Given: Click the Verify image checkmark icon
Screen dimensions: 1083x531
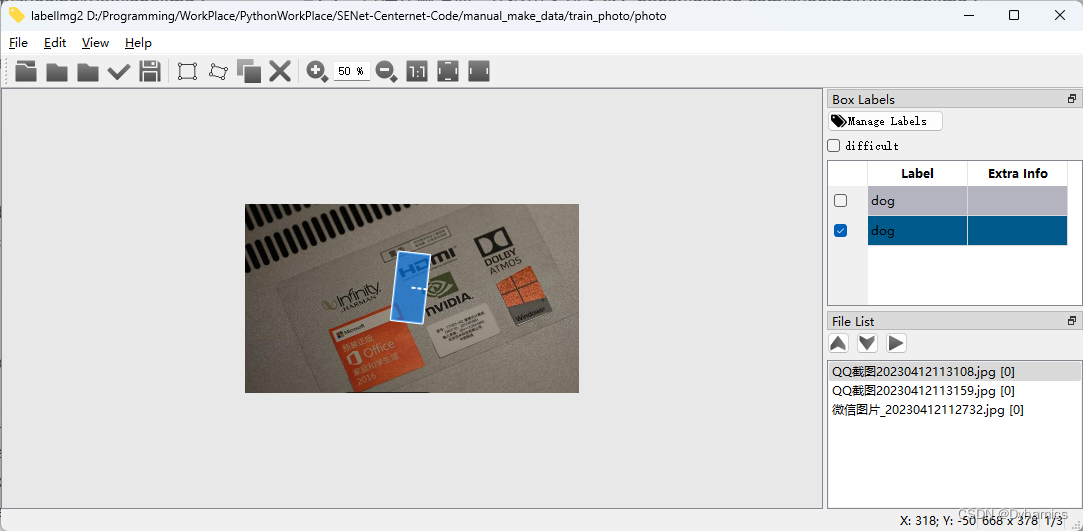Looking at the screenshot, I should (x=119, y=71).
